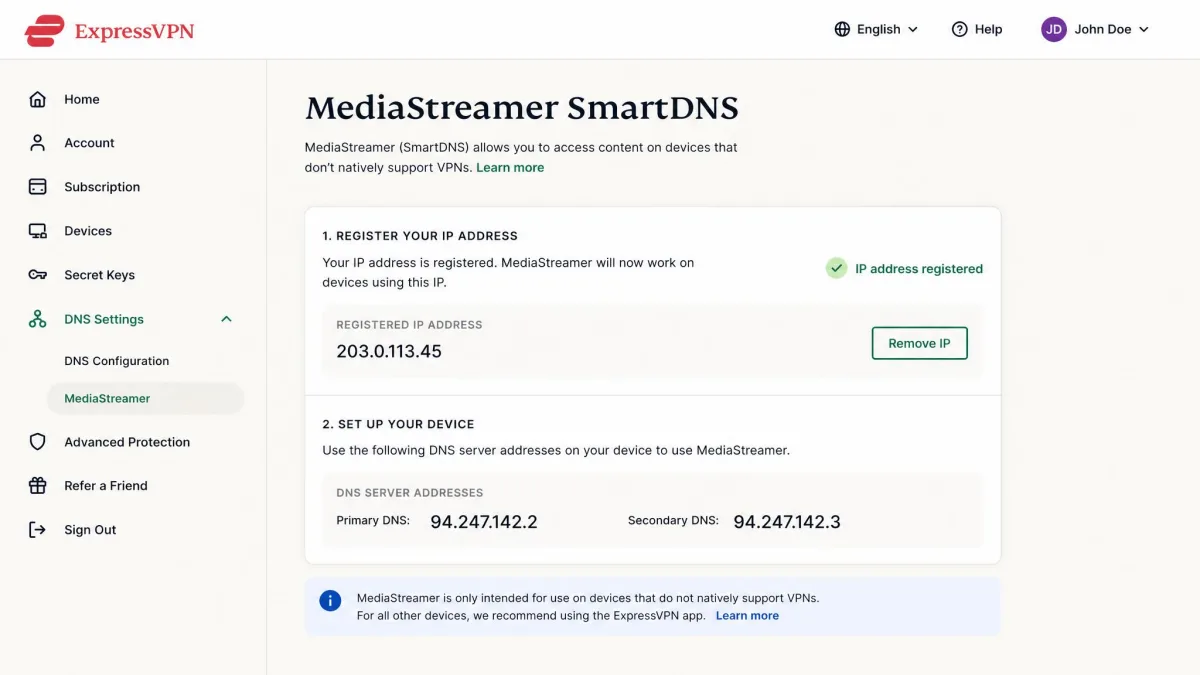Viewport: 1200px width, 675px height.
Task: Click the '2. SET UP YOUR DEVICE' heading
Action: point(398,424)
